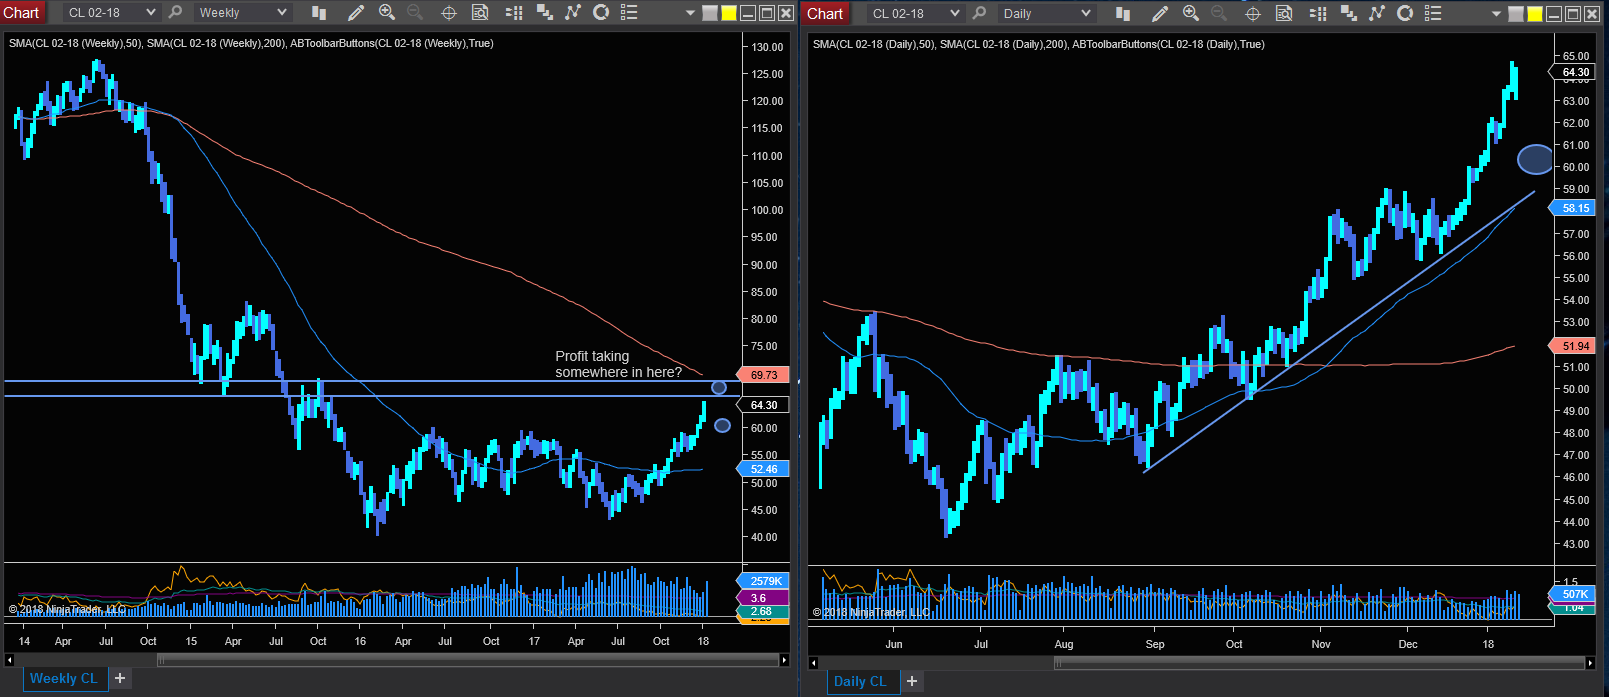Open CL 02-18 instrument dropdown in Weekly chart
Image resolution: width=1609 pixels, height=697 pixels.
pyautogui.click(x=110, y=13)
